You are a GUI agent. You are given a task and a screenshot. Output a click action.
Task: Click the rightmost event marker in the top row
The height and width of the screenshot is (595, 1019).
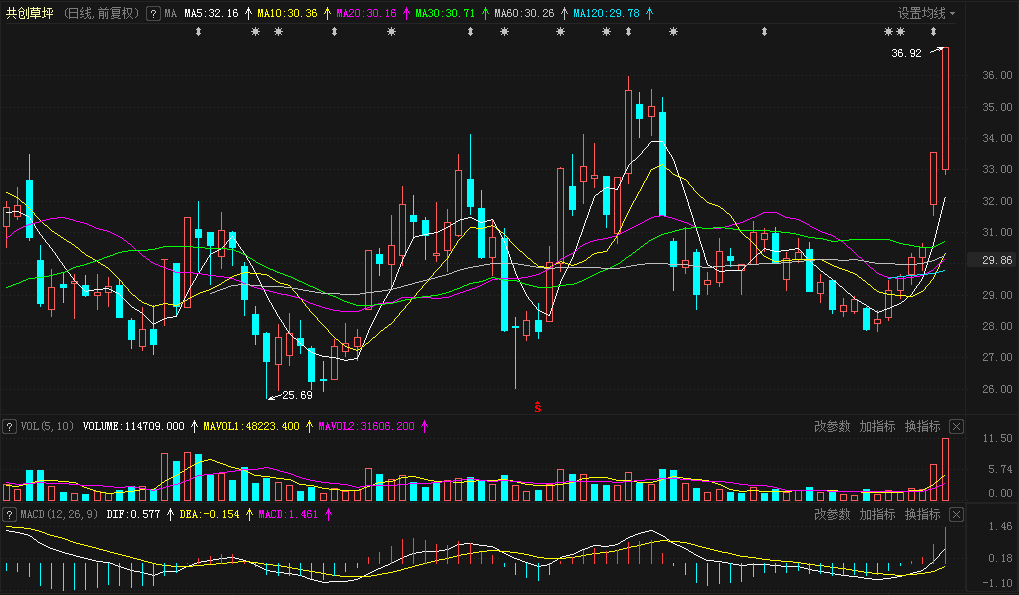pyautogui.click(x=934, y=33)
